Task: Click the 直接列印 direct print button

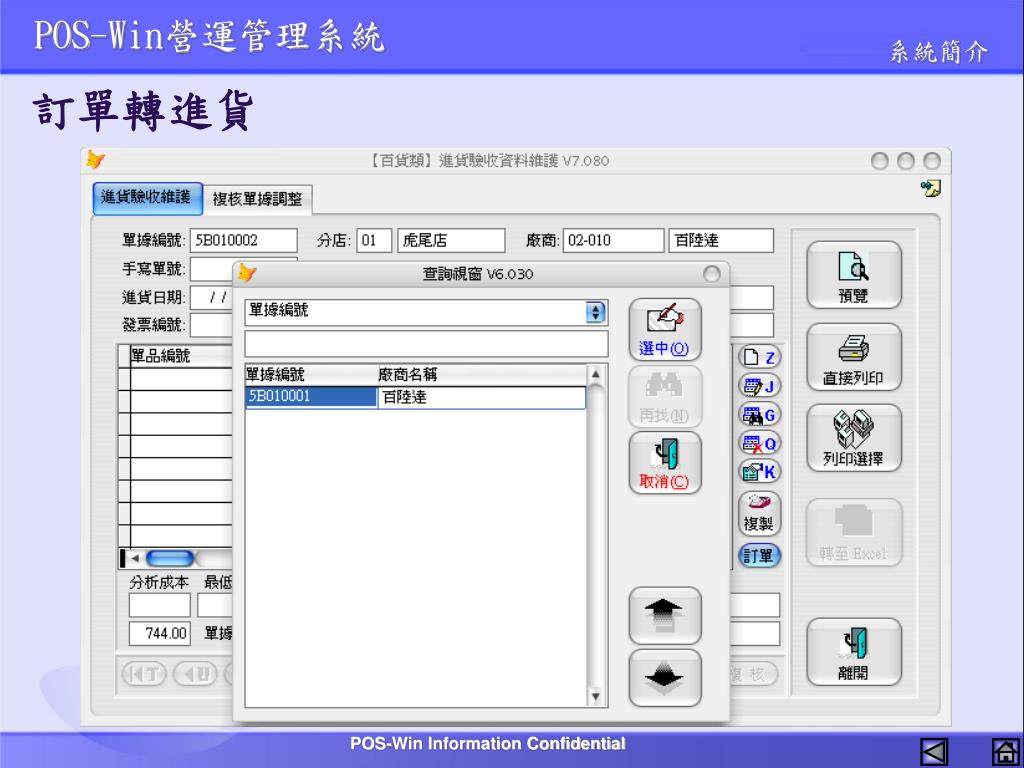Action: (854, 357)
